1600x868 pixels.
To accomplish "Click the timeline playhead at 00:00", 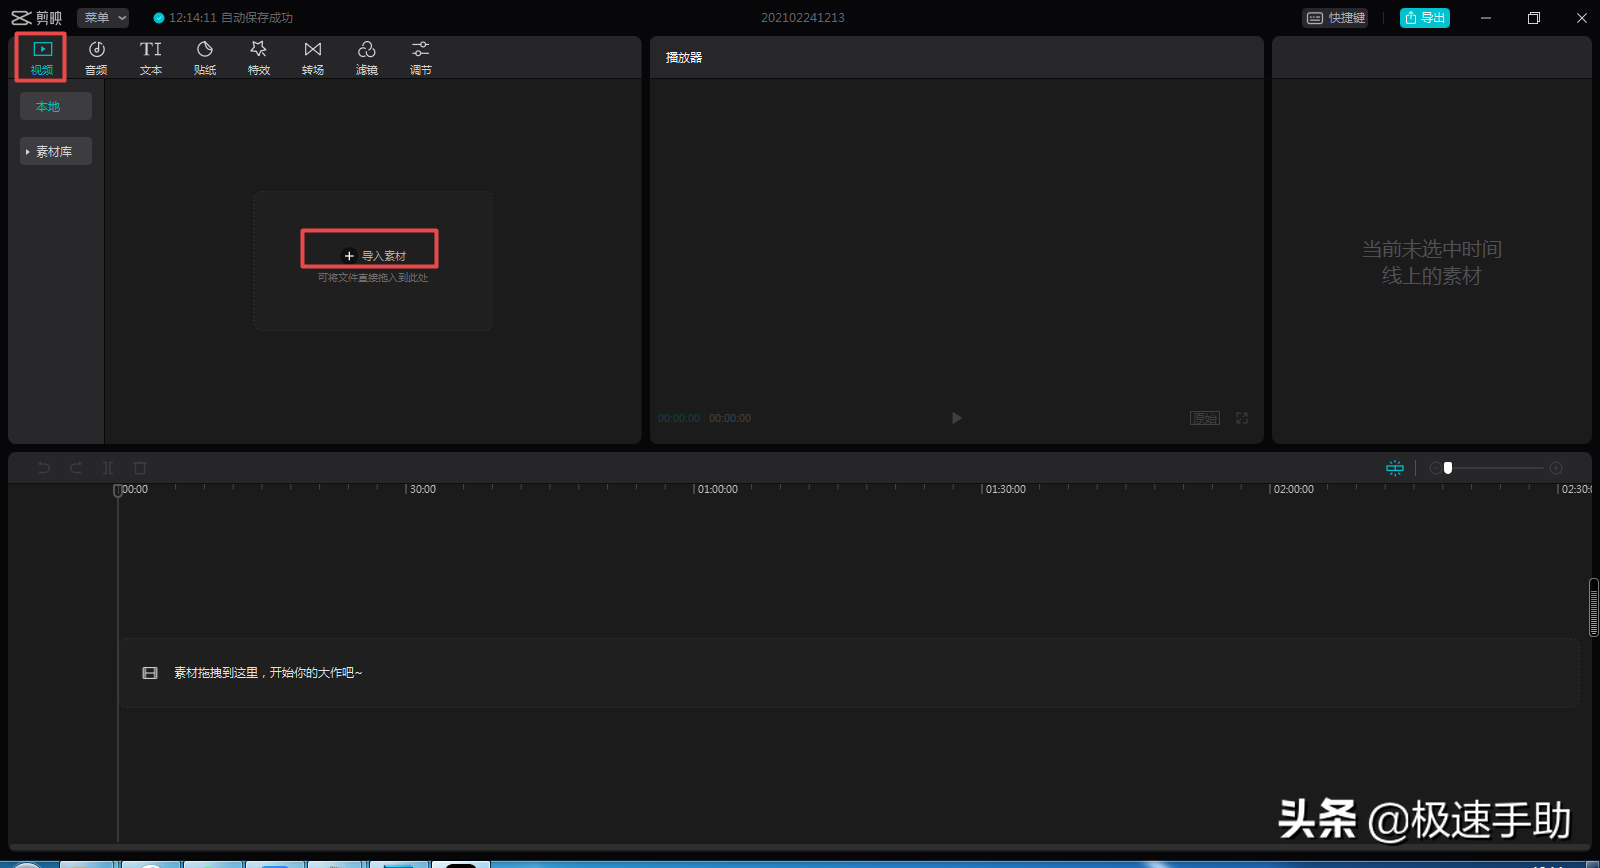I will [118, 490].
